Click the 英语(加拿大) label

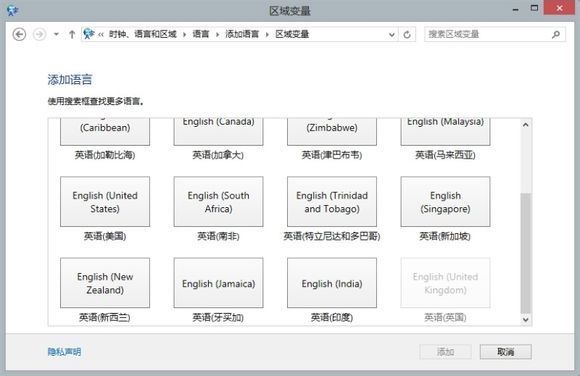218,155
